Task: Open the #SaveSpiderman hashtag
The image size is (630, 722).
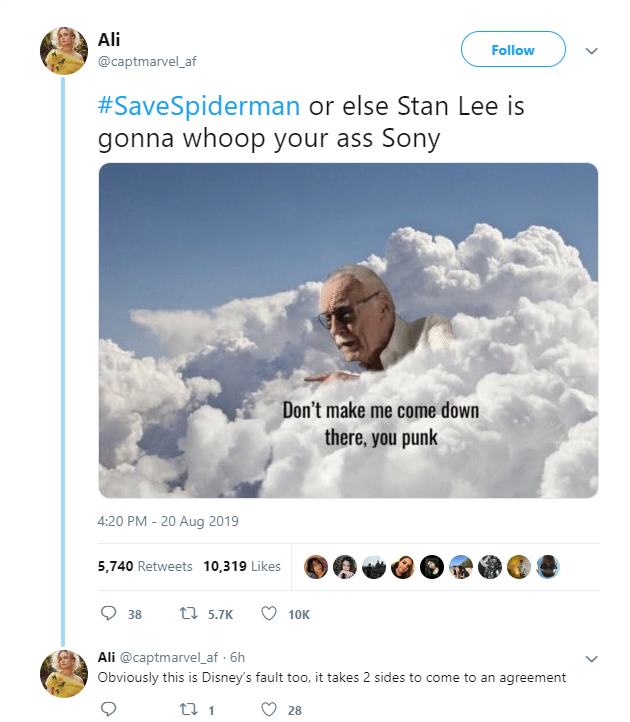Action: click(x=184, y=106)
